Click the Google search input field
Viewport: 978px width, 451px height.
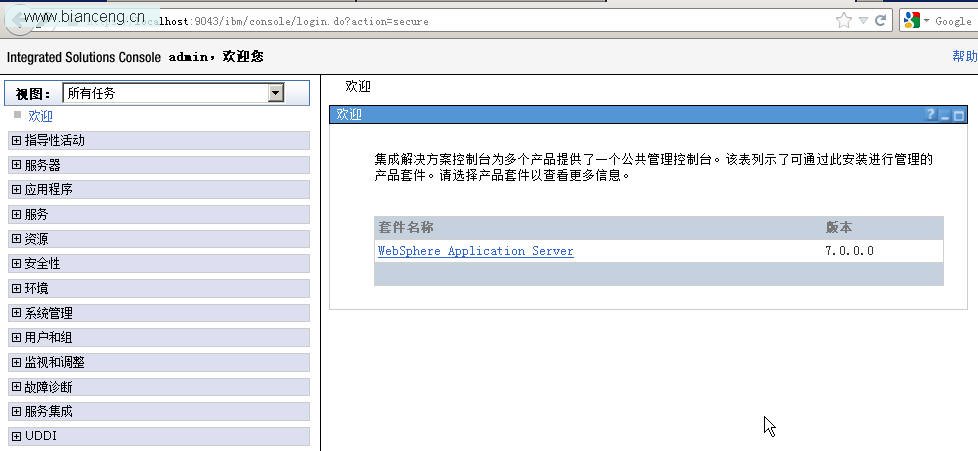click(953, 21)
